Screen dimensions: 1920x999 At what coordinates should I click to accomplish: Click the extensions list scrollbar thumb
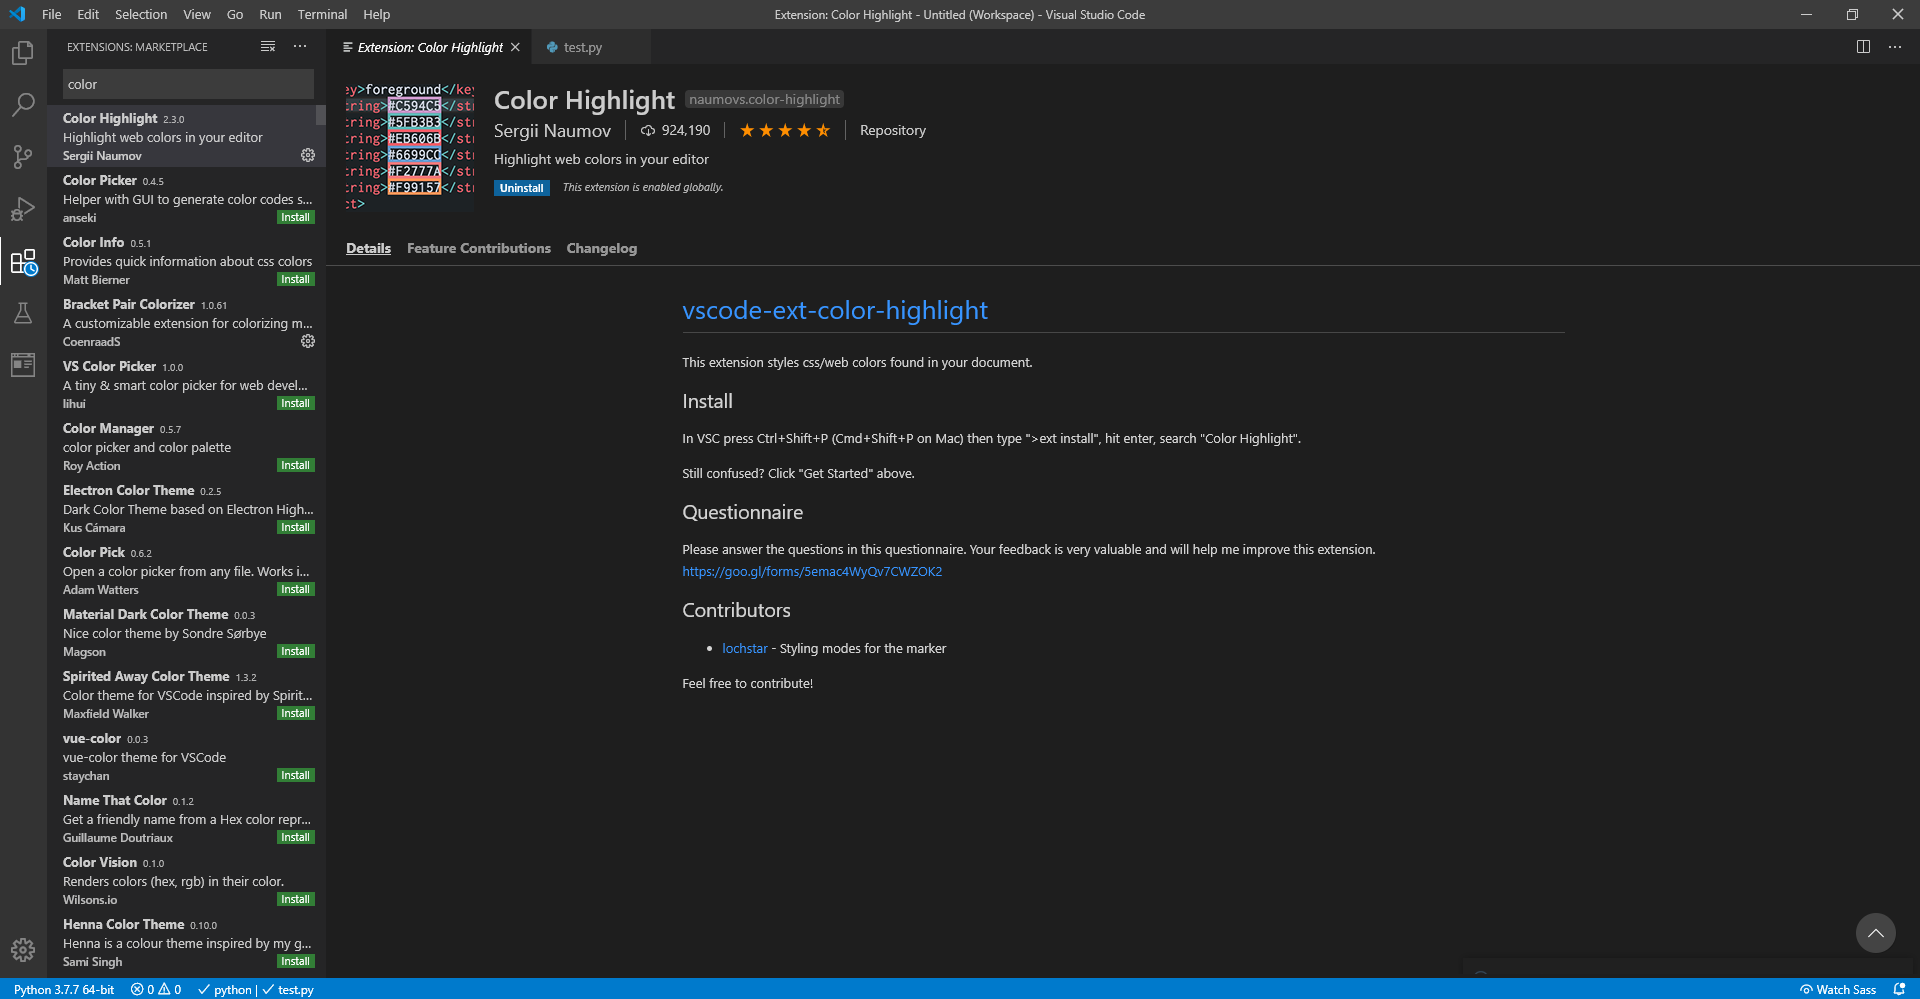321,115
